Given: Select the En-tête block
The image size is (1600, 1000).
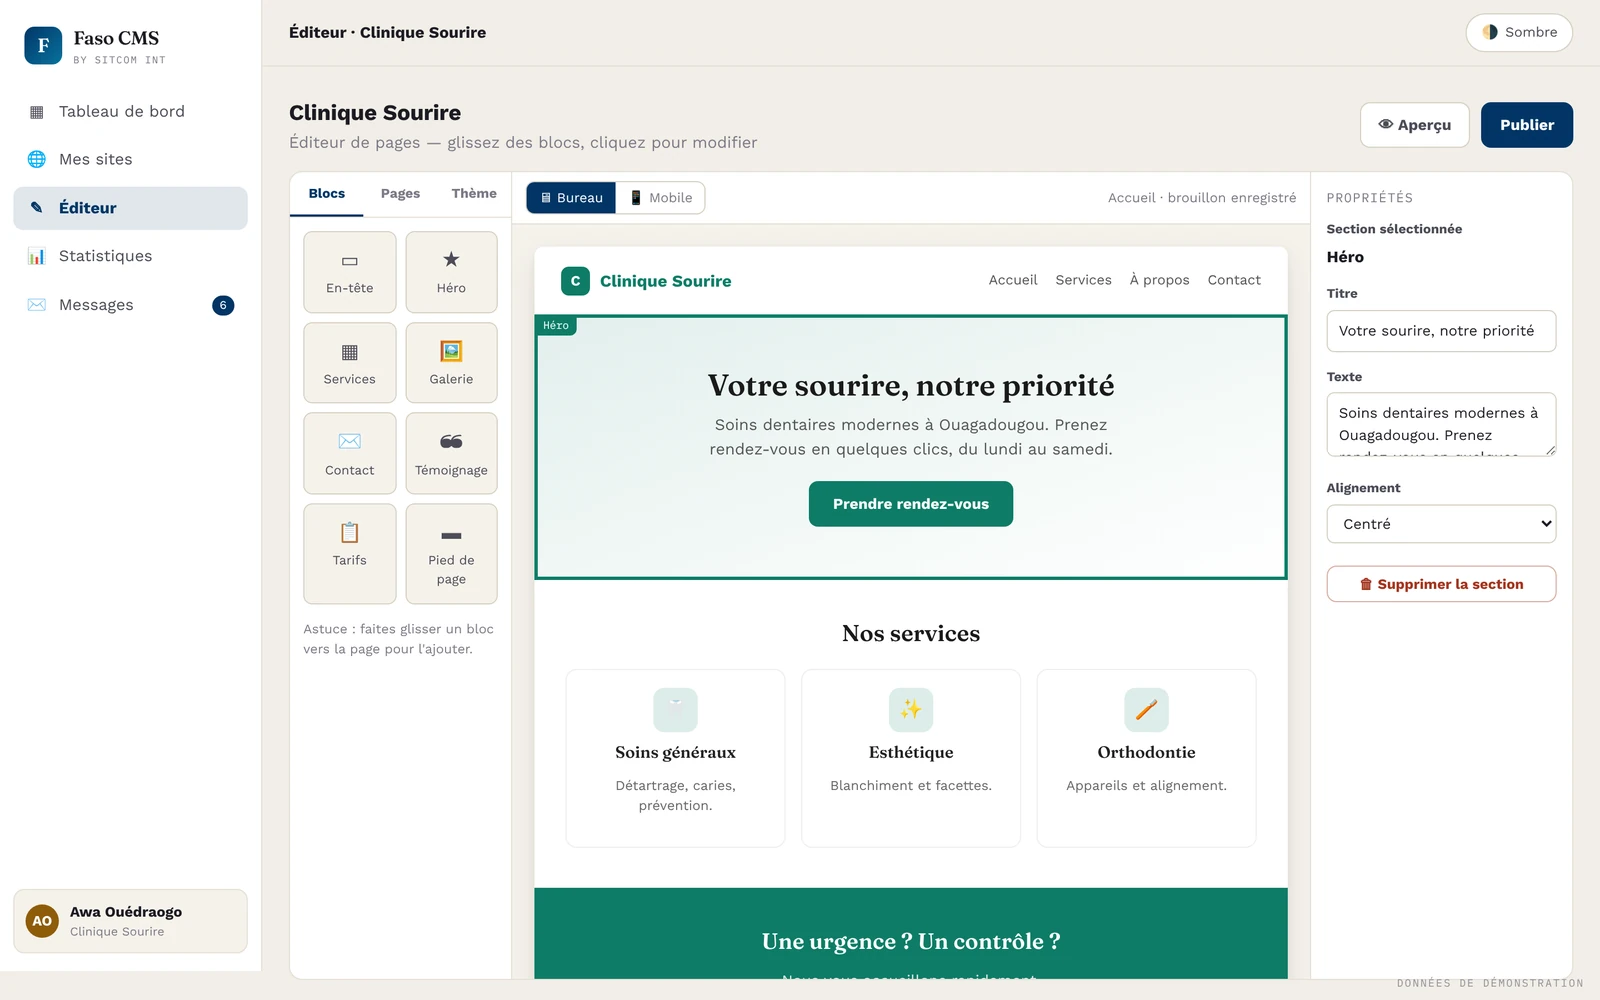Looking at the screenshot, I should point(350,272).
